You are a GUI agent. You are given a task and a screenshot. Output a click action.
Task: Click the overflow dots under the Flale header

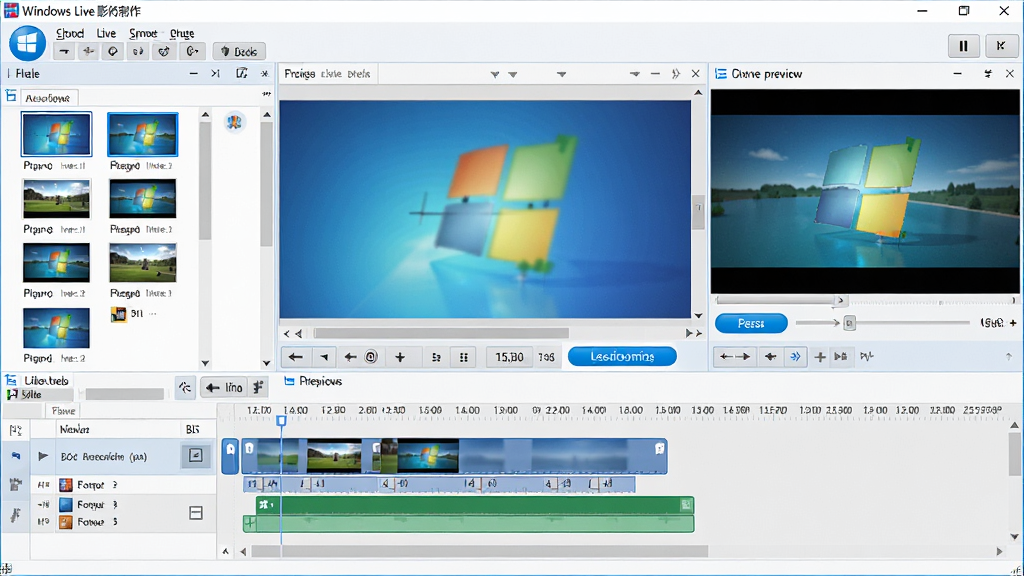266,94
